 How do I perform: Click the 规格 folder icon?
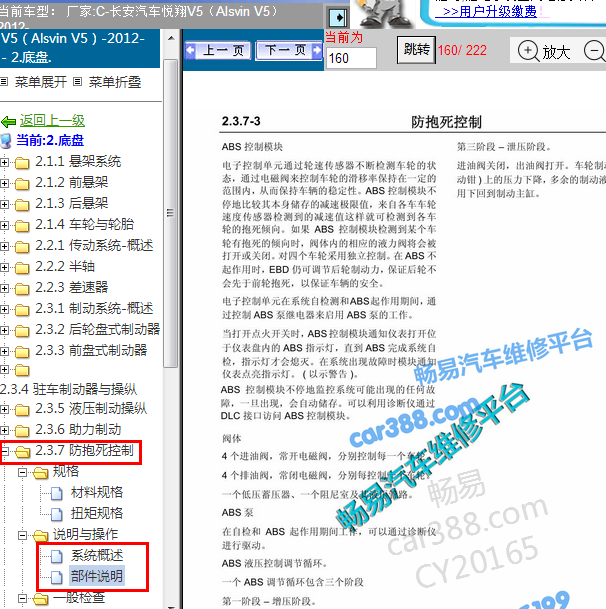[x=40, y=473]
